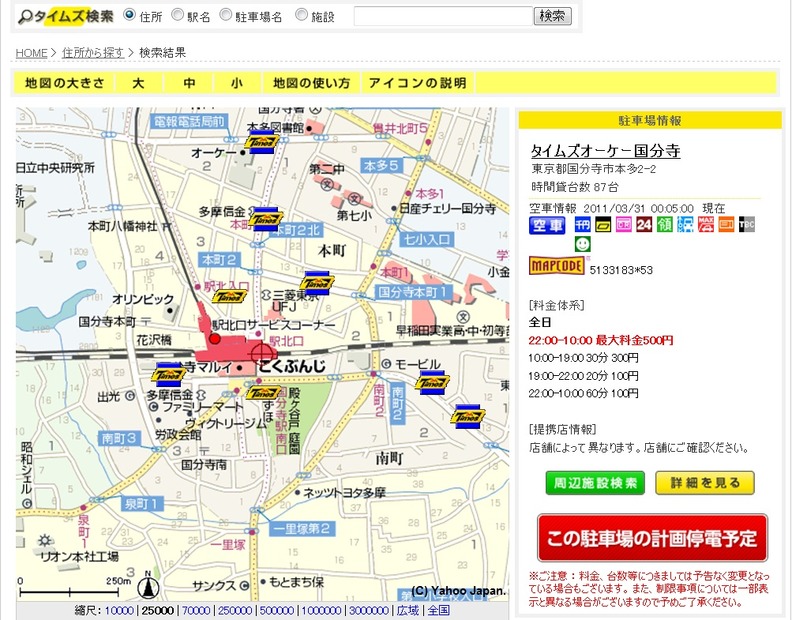
Task: Click the 19:00-22:00 20分 100円 rate
Action: pyautogui.click(x=583, y=376)
